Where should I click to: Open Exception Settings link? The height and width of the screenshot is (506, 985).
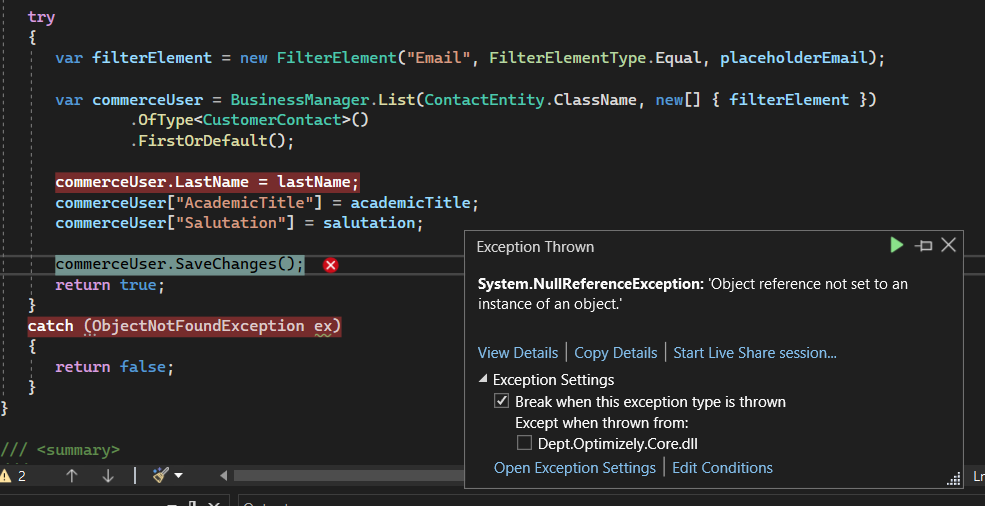point(575,468)
